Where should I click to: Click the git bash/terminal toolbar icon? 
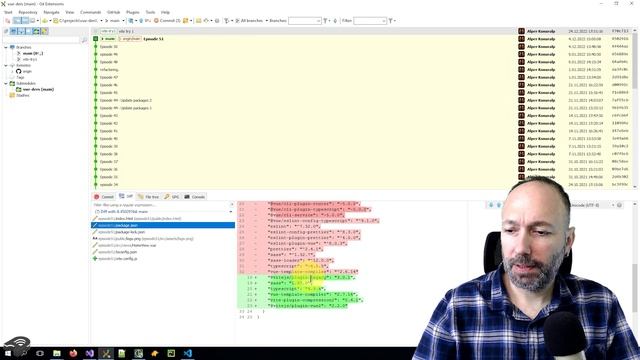click(207, 20)
